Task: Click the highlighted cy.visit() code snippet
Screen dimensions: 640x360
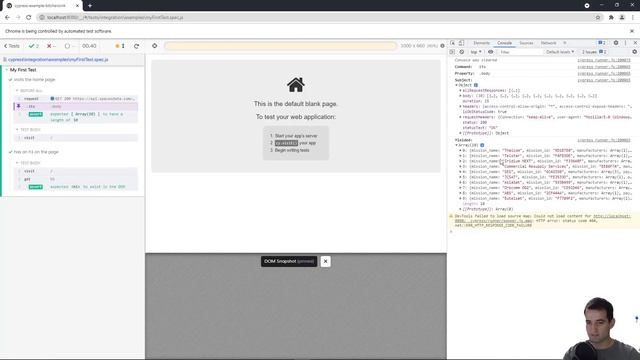Action: click(x=286, y=143)
